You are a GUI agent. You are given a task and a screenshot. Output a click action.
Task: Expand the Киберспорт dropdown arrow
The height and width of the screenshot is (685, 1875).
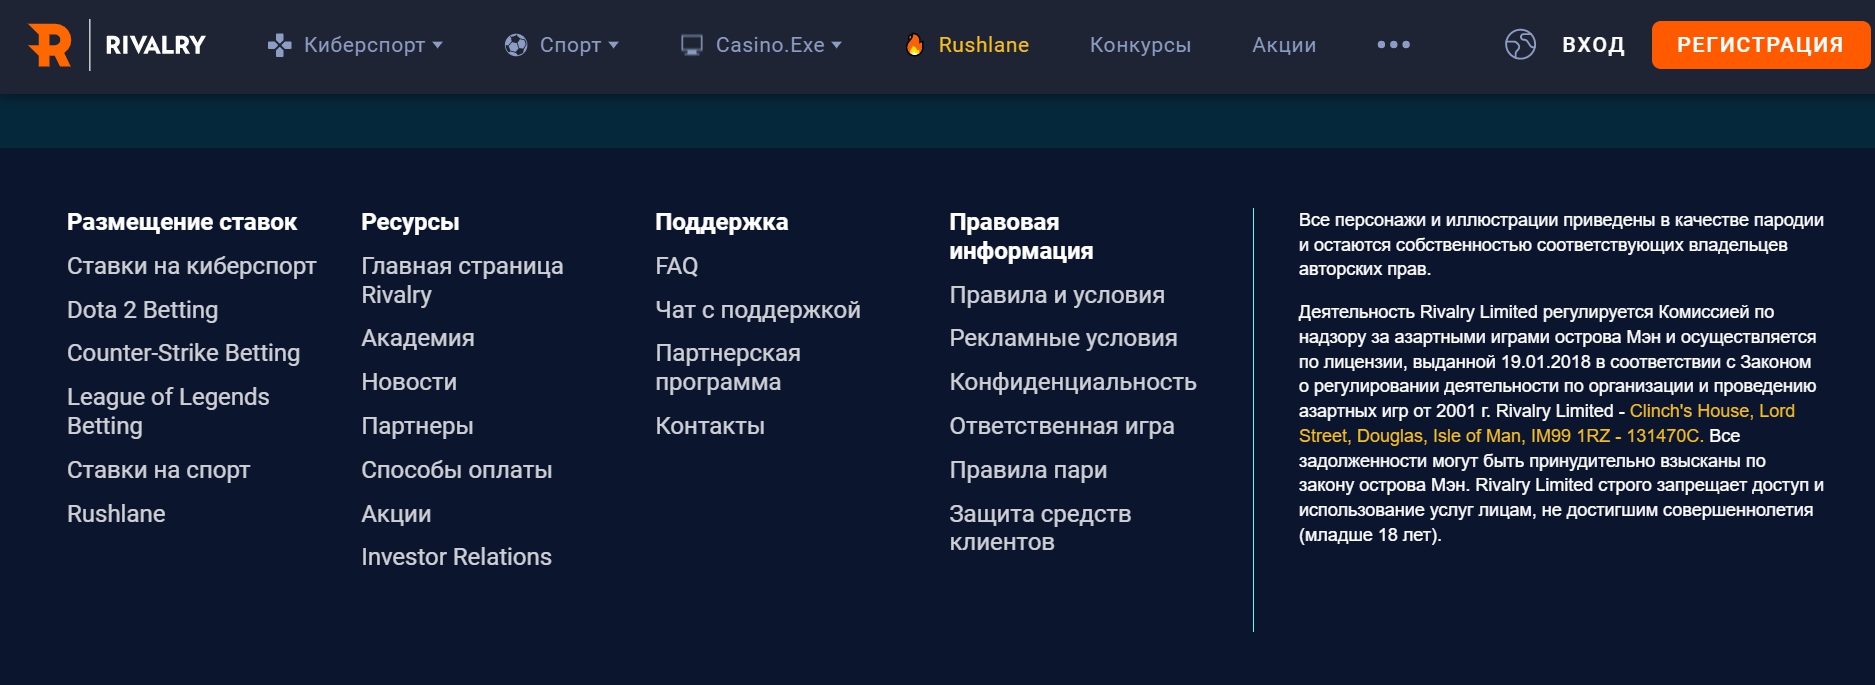[x=438, y=45]
